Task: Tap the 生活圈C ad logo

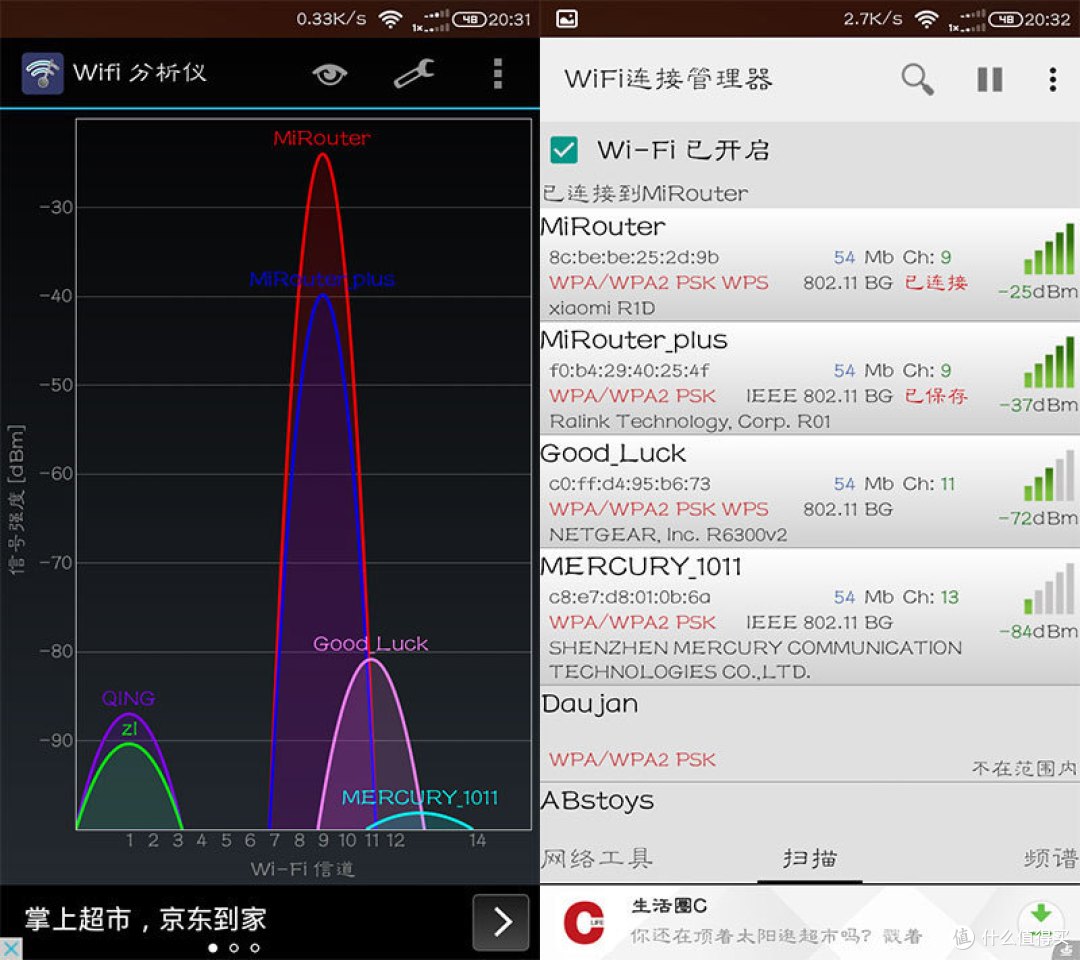Action: [583, 922]
